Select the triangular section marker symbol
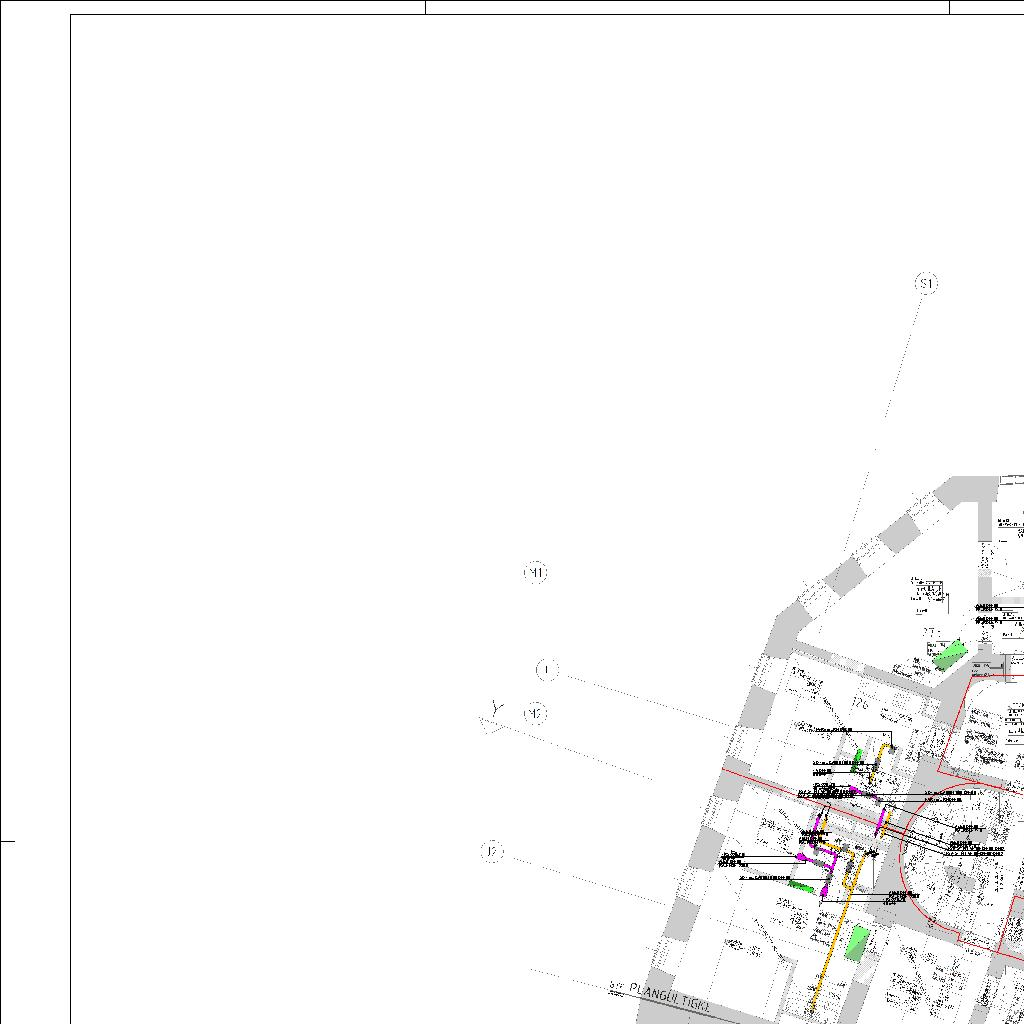This screenshot has height=1024, width=1024. (x=491, y=720)
